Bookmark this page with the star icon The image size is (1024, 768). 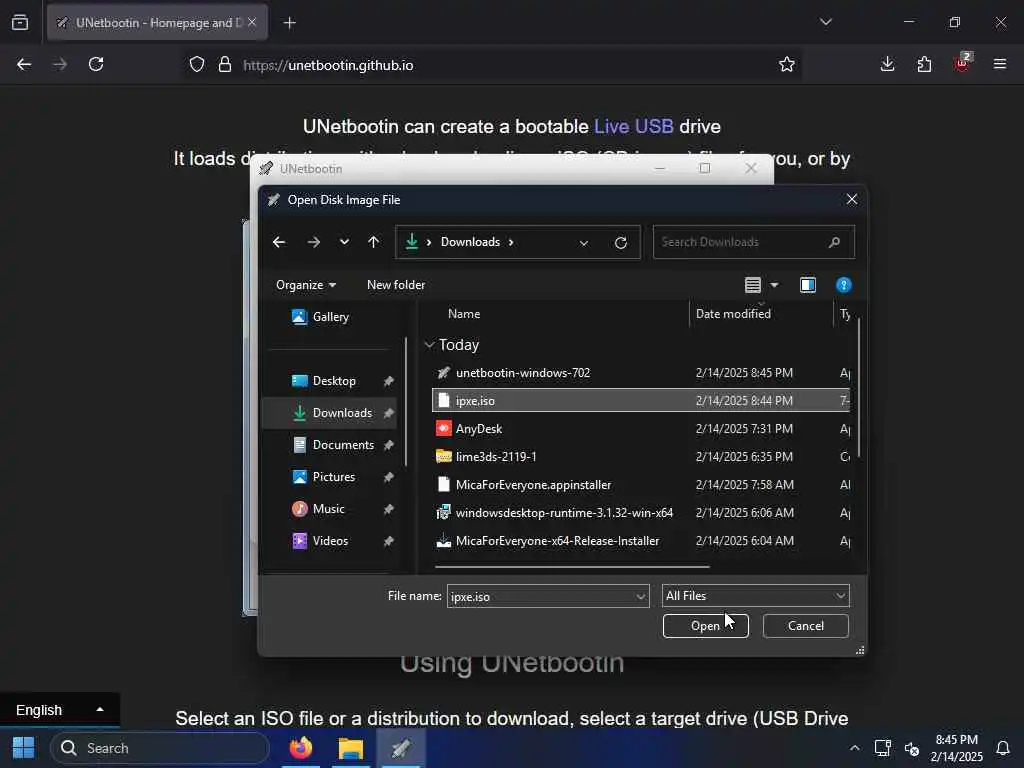pyautogui.click(x=787, y=65)
